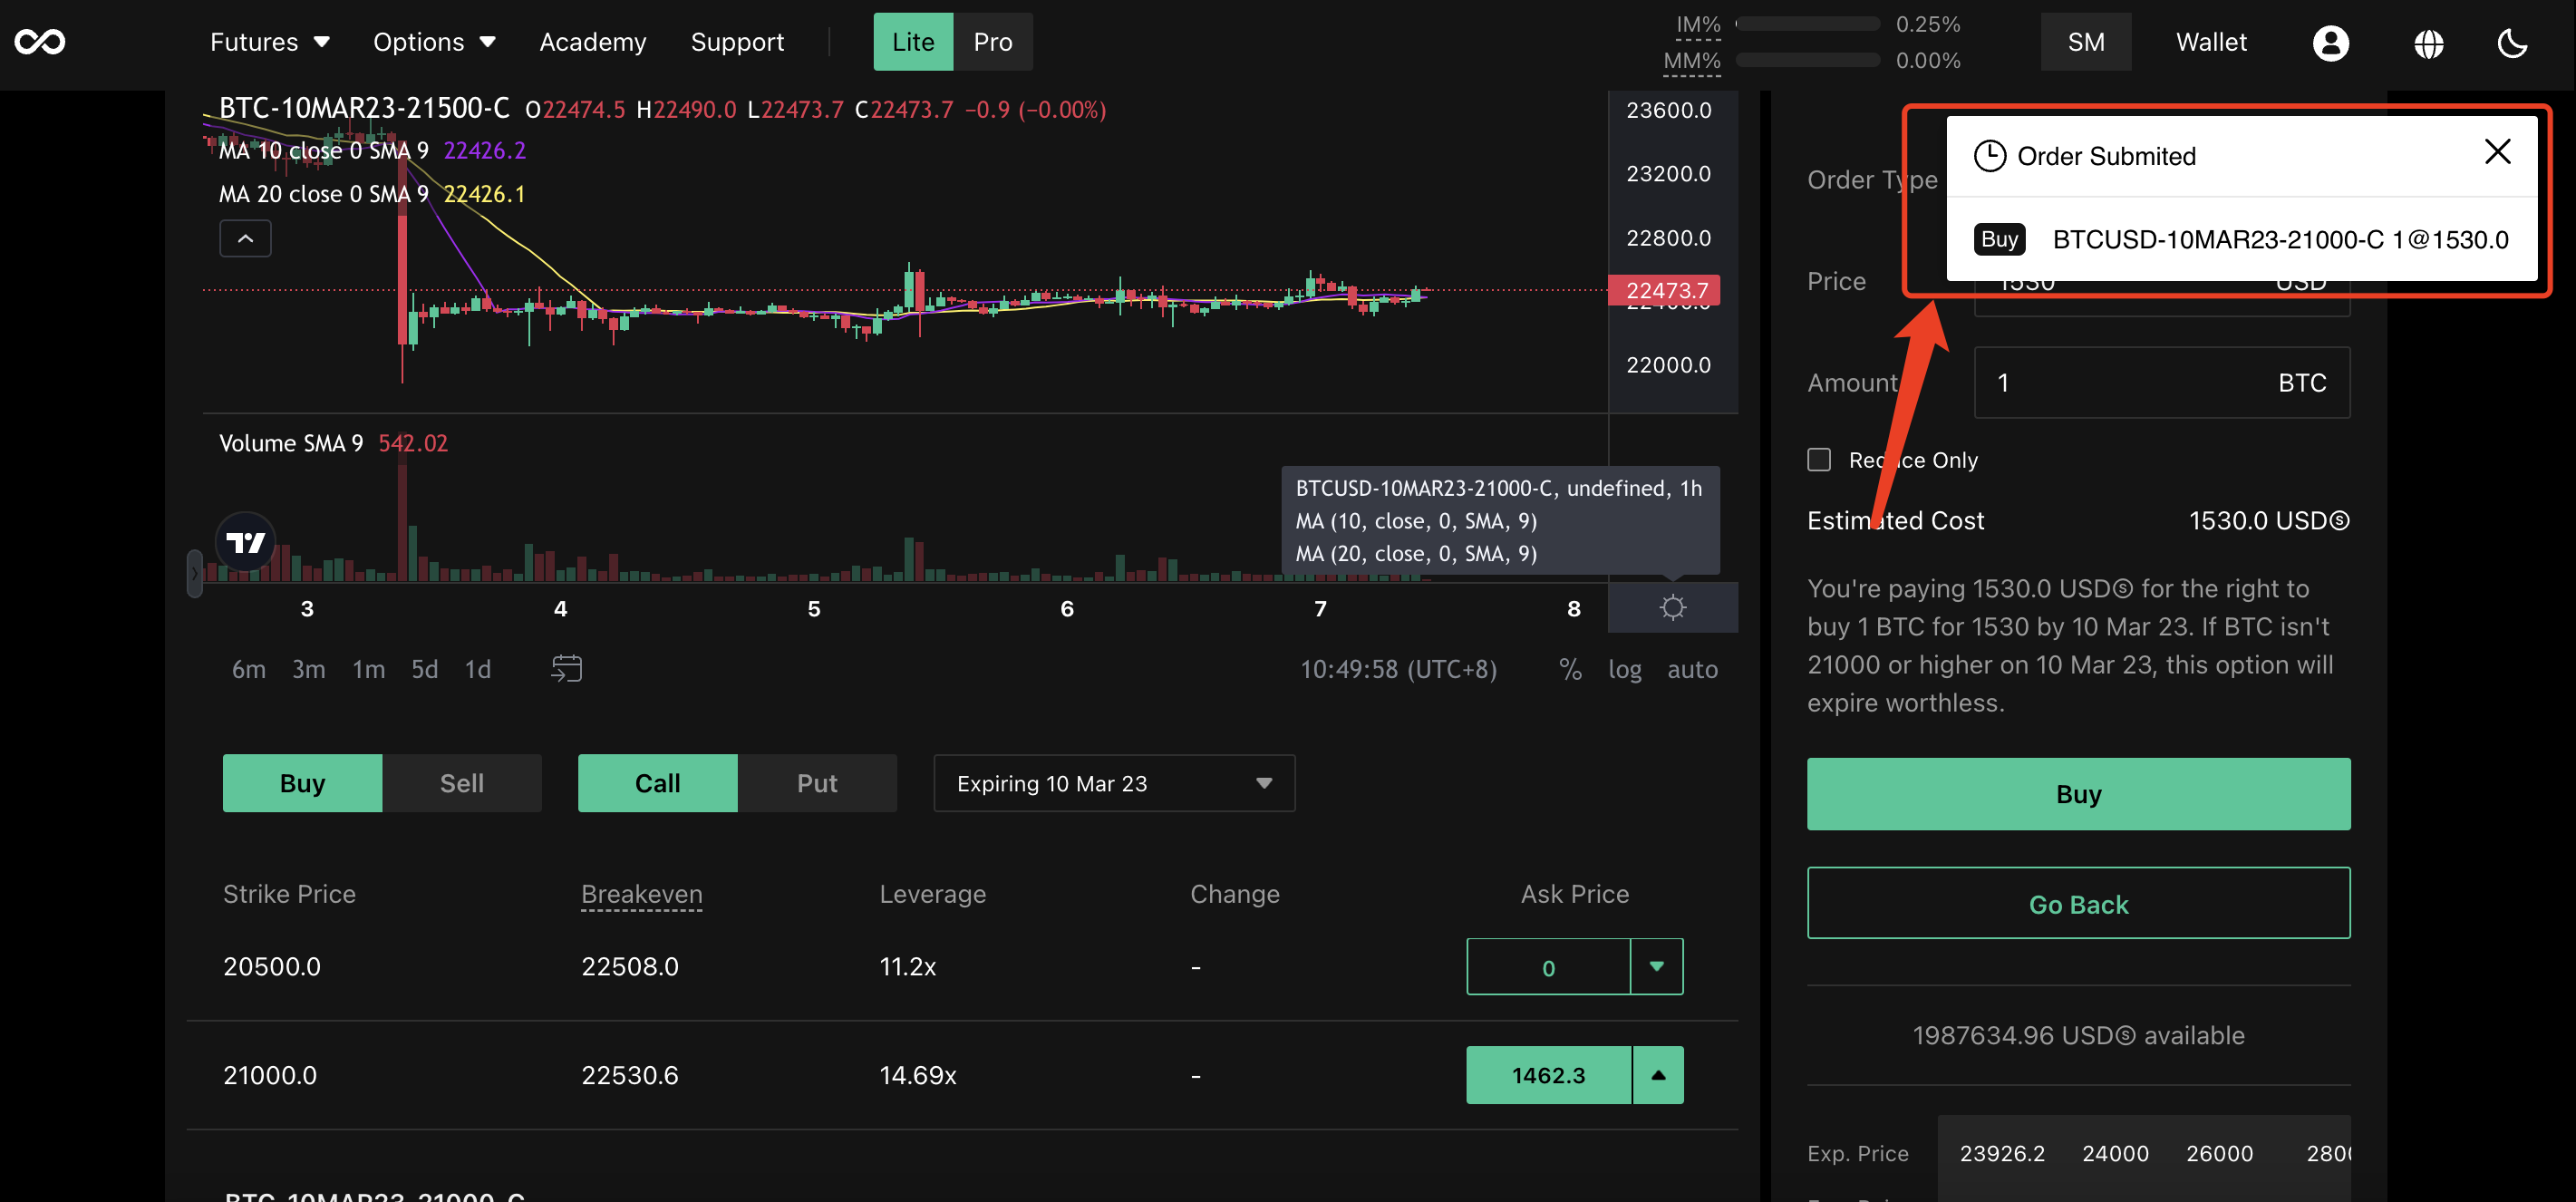Open the go-to-date calendar icon

pos(566,668)
